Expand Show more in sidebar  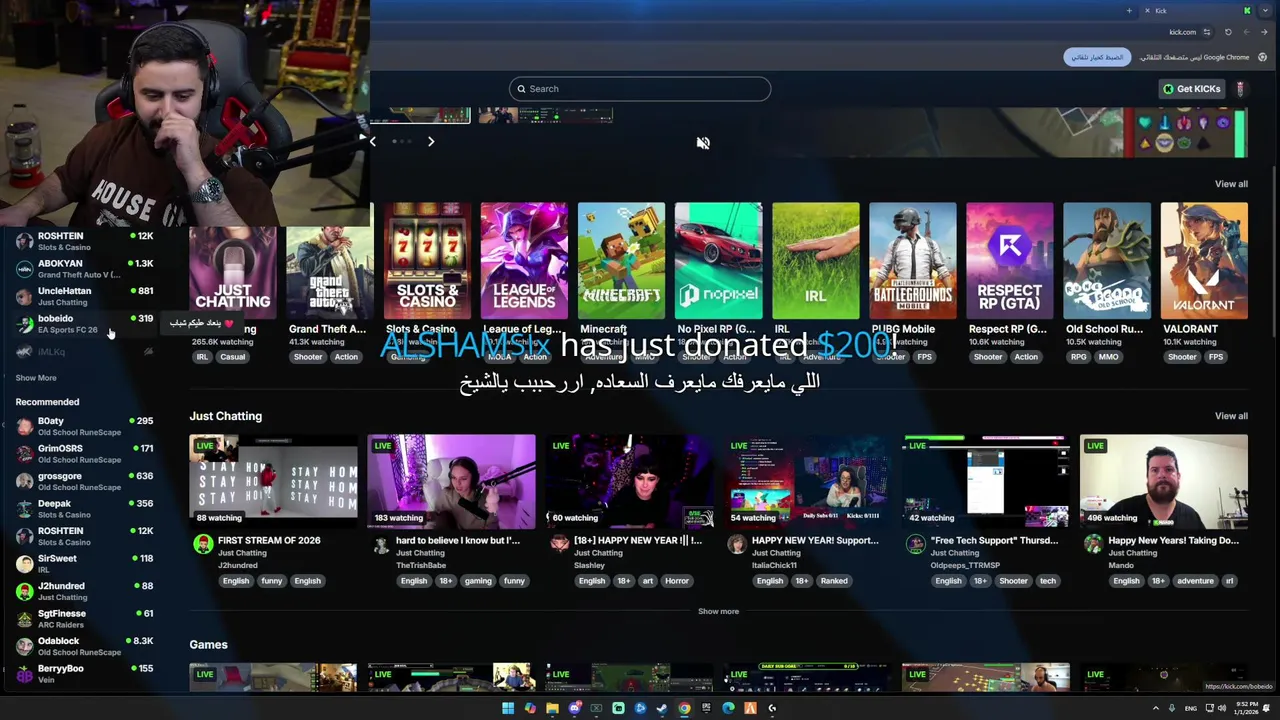pyautogui.click(x=36, y=378)
